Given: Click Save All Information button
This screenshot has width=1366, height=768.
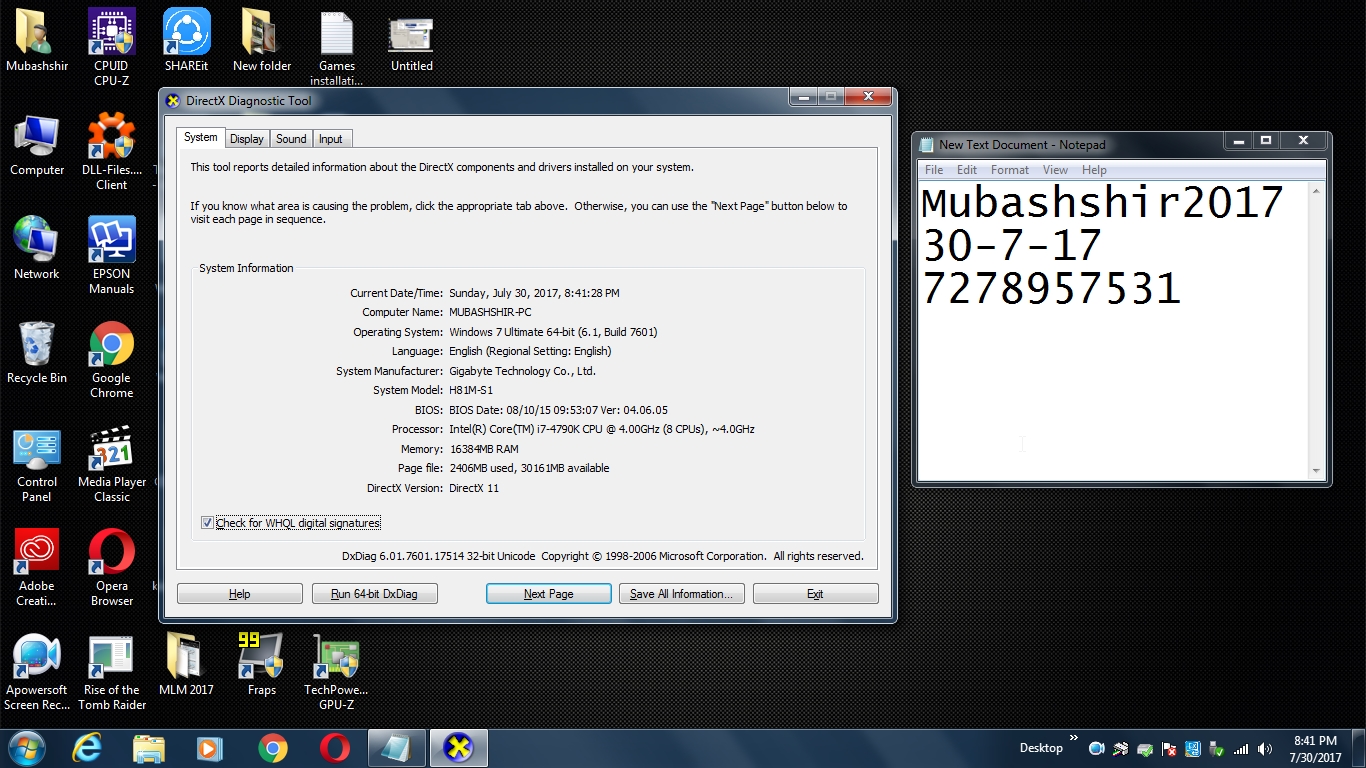Looking at the screenshot, I should 682,594.
